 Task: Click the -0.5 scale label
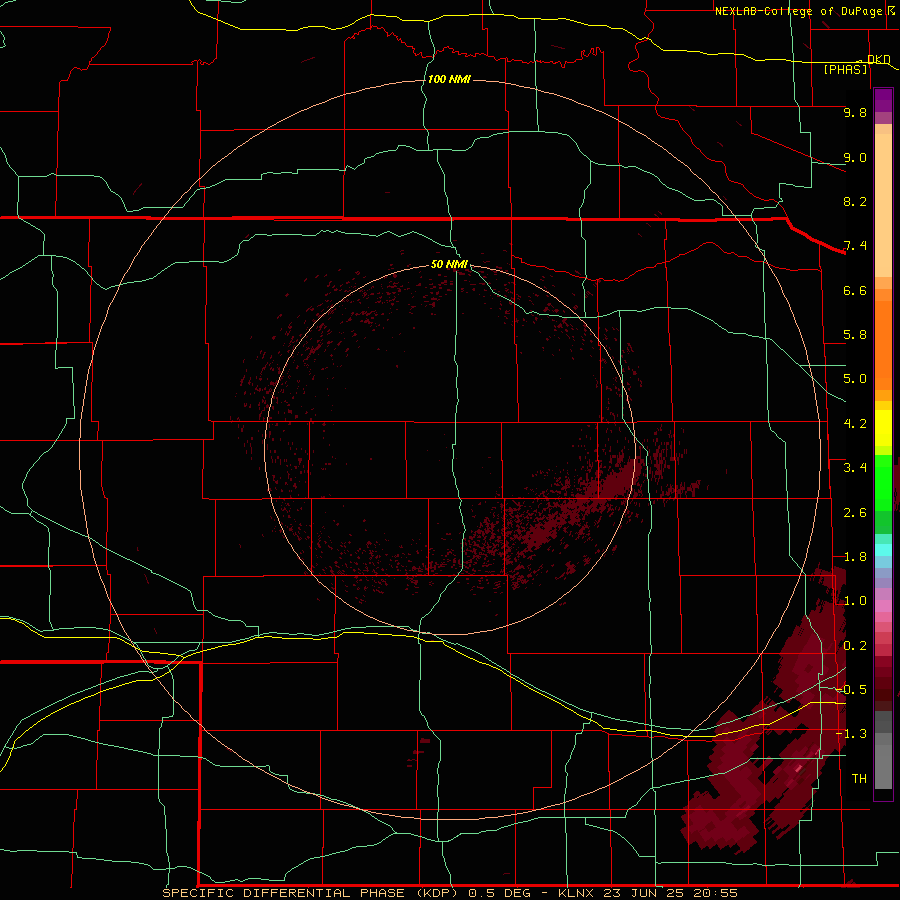pyautogui.click(x=851, y=690)
